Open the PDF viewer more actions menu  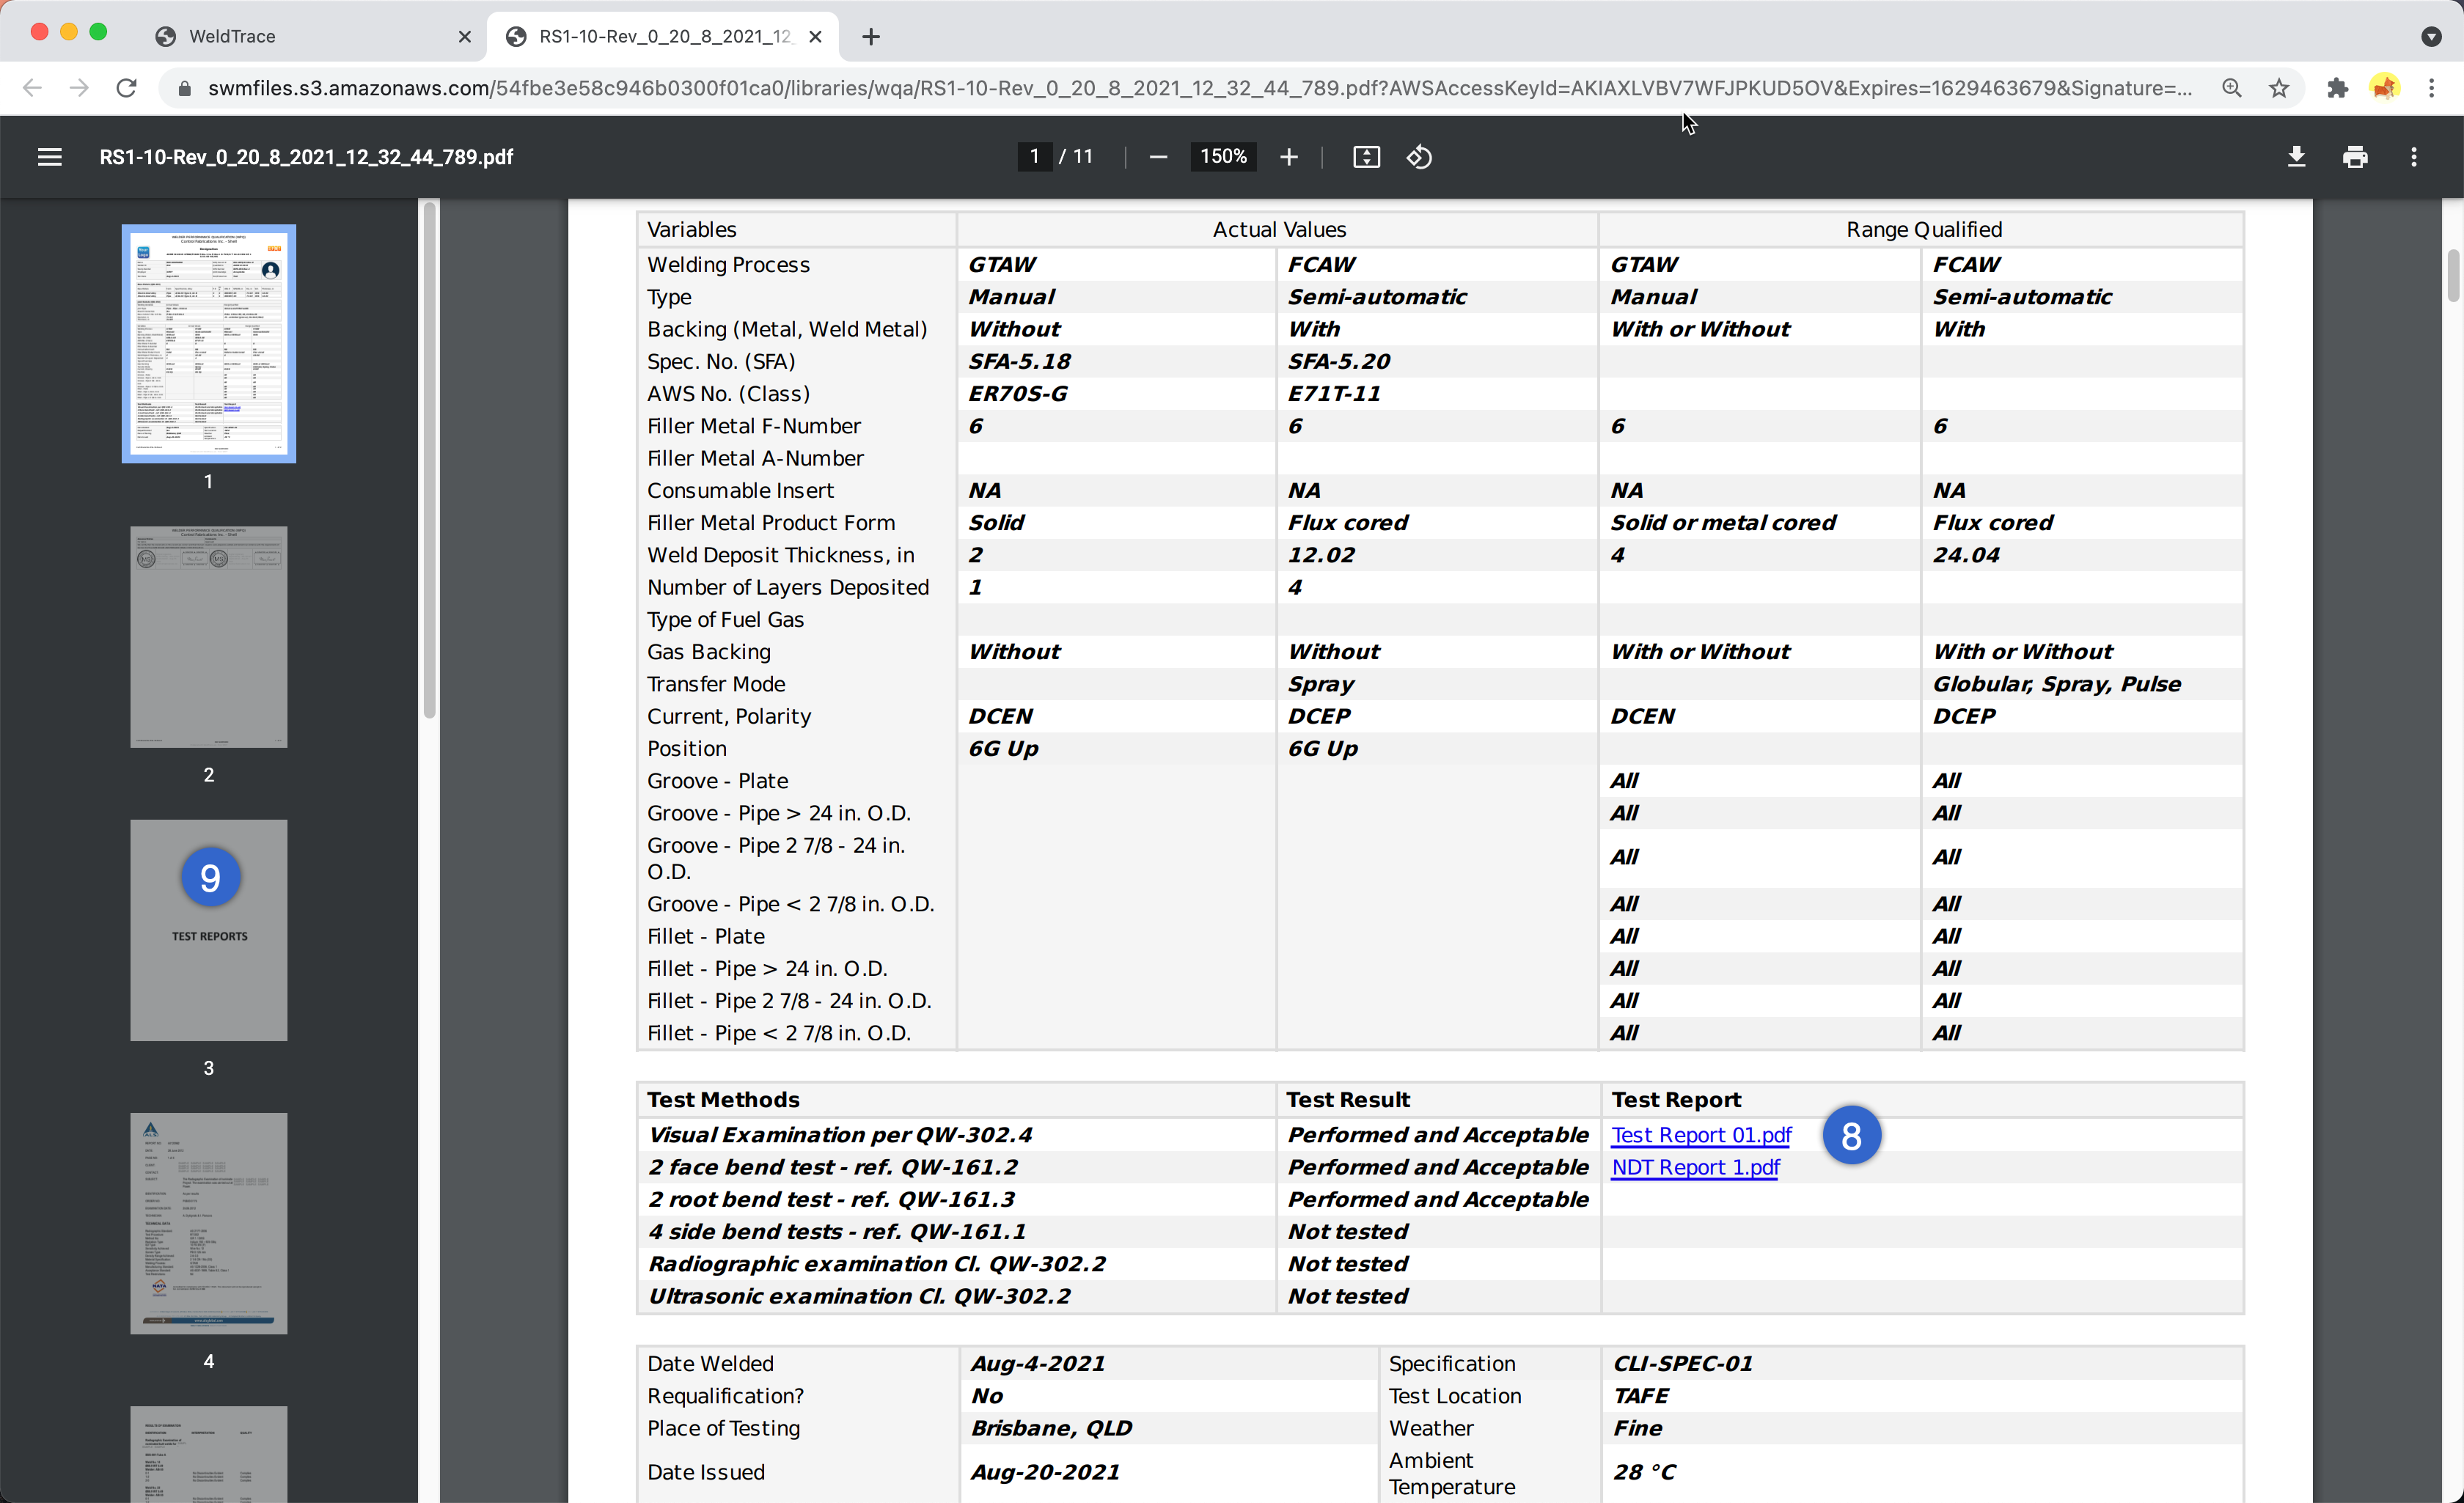tap(2413, 157)
